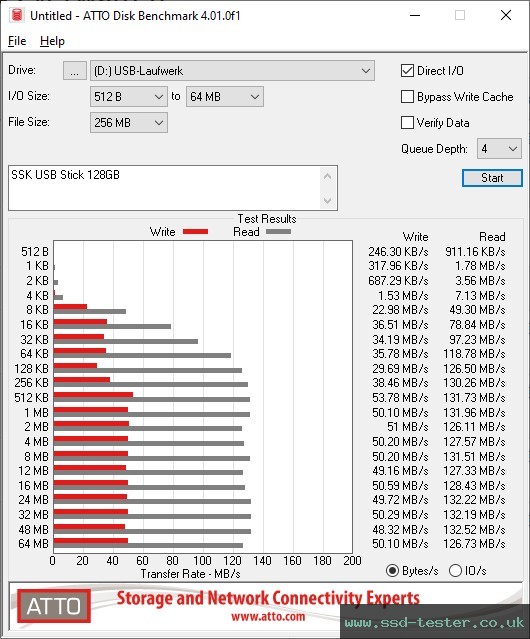The image size is (530, 639).
Task: Click the description box scroll up arrow
Action: tap(328, 176)
